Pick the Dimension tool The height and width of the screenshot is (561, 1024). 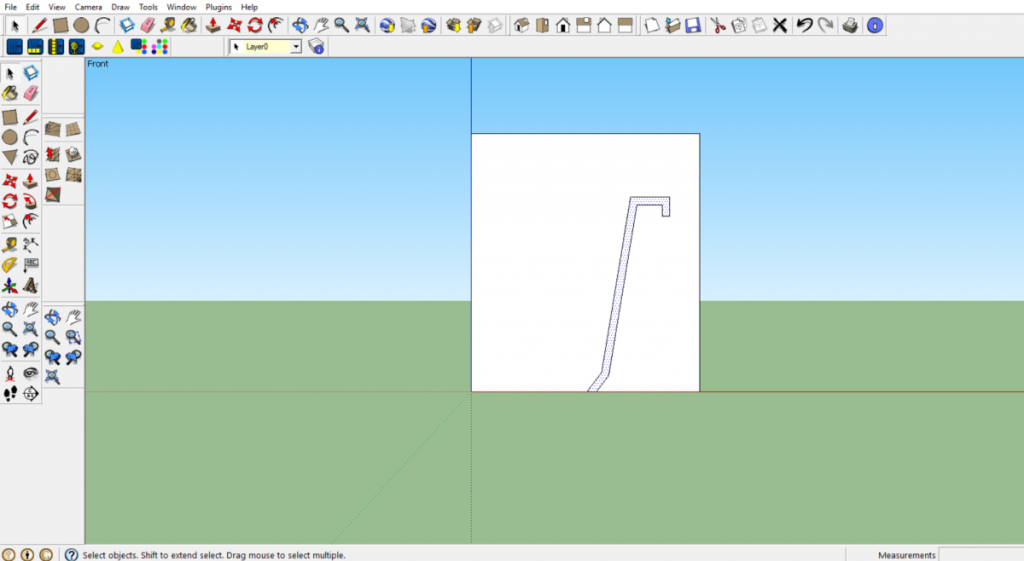(30, 245)
